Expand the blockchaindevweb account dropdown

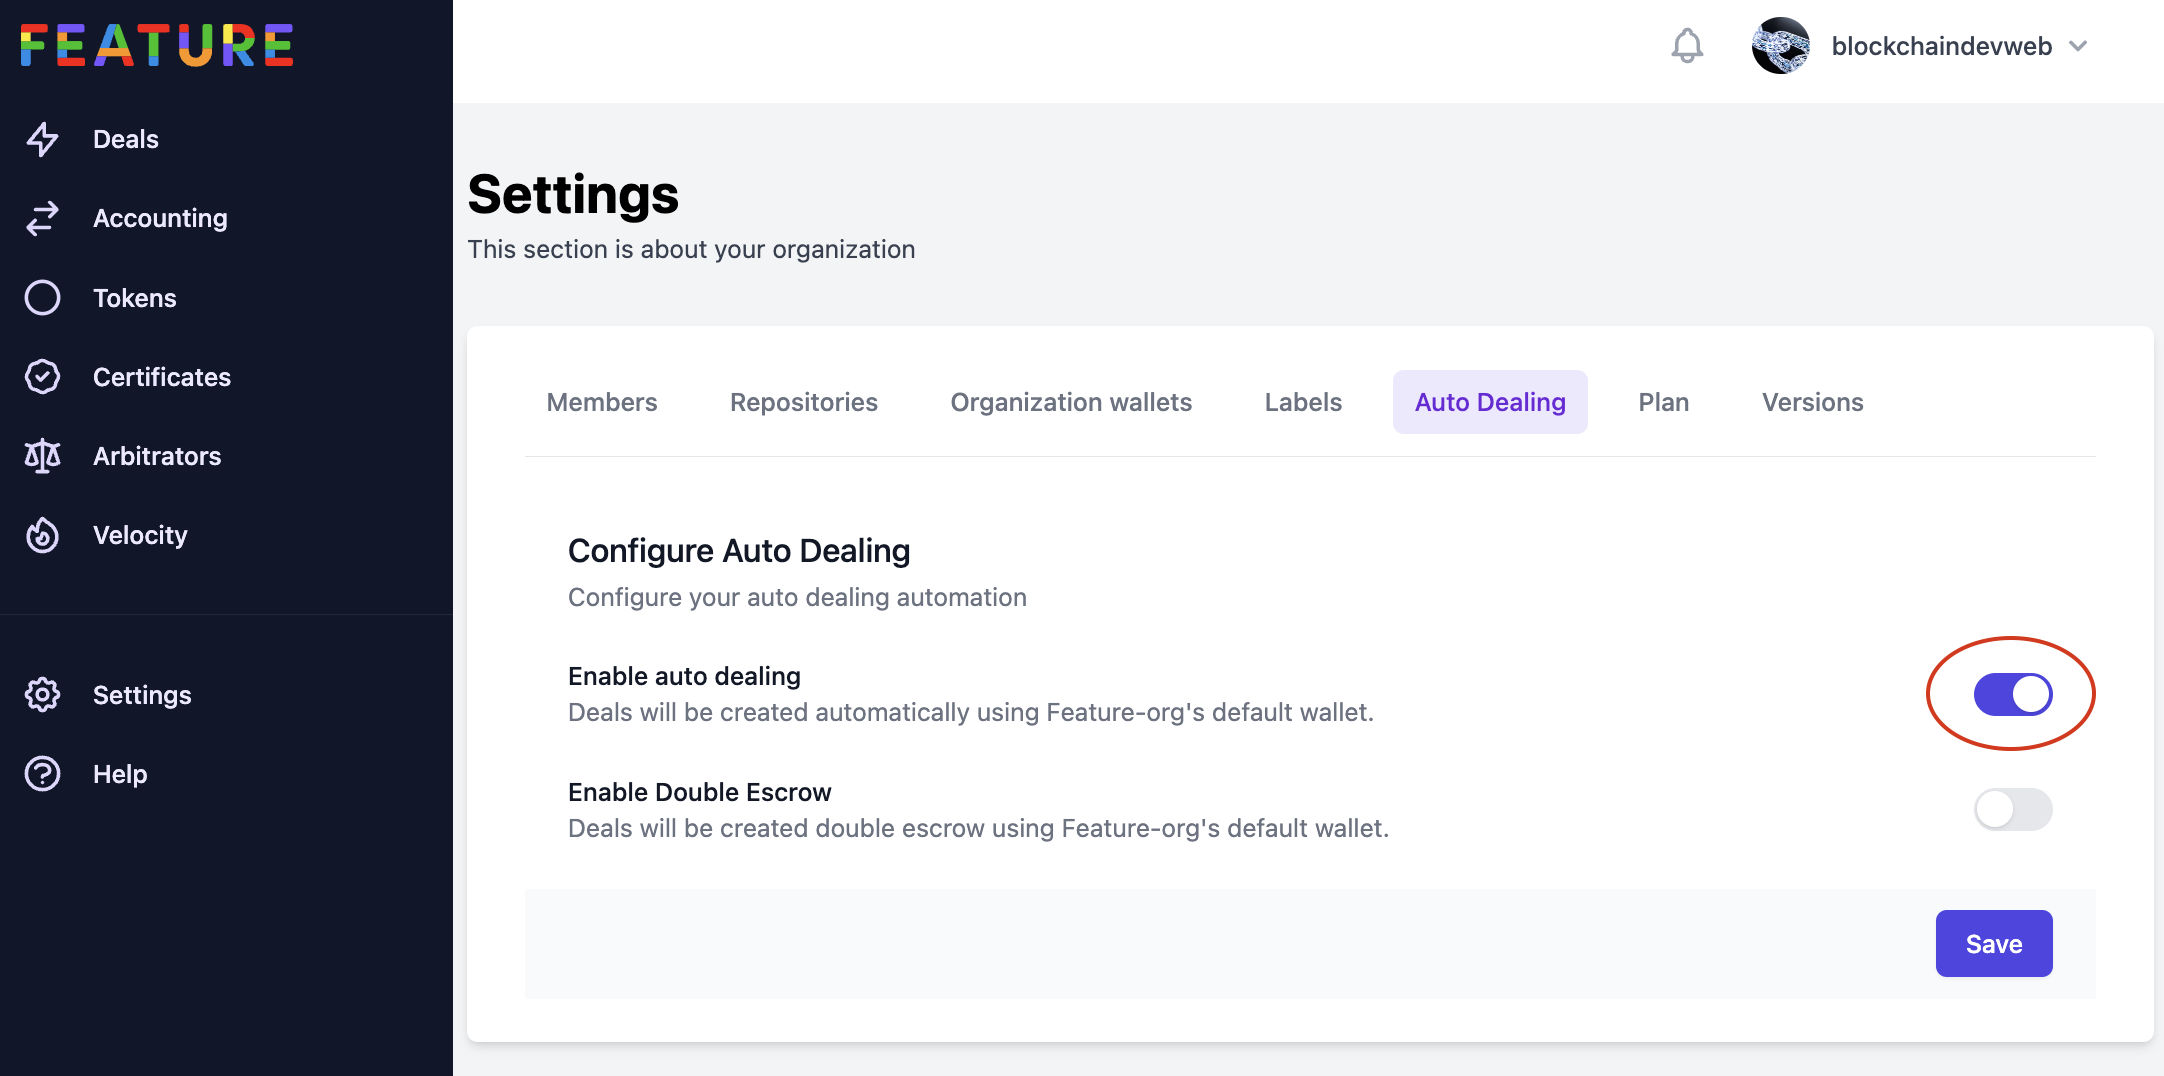[x=2079, y=46]
